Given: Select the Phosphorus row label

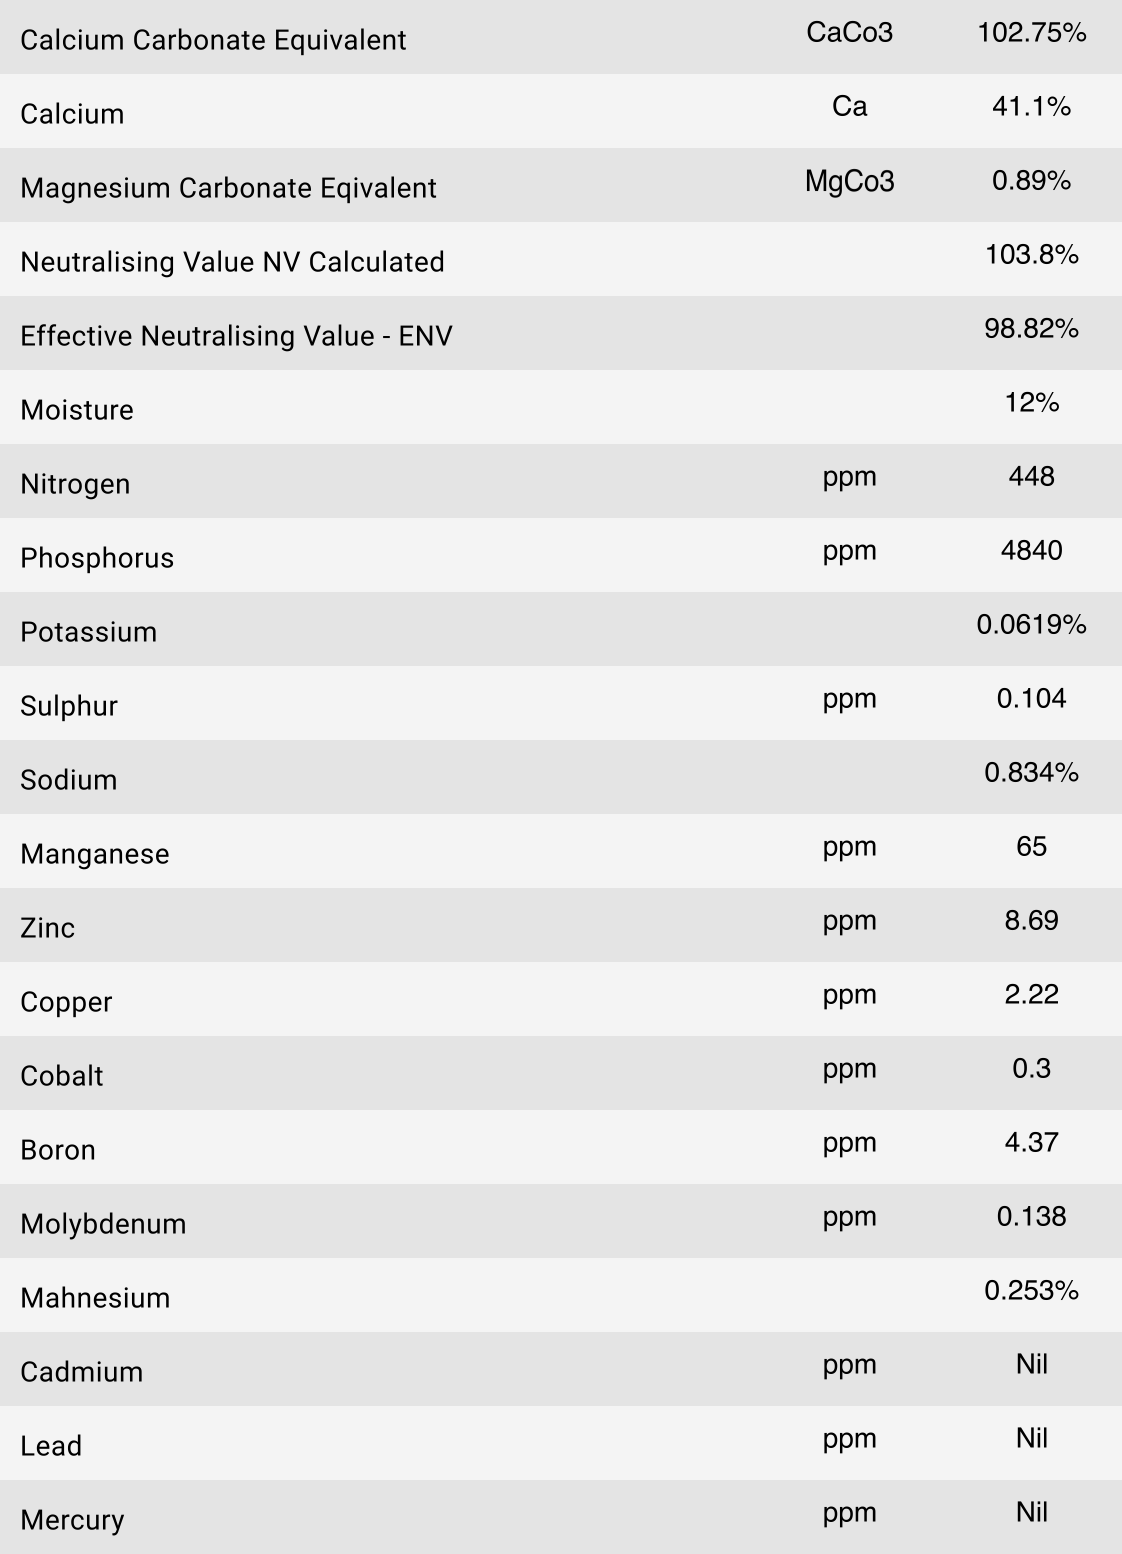Looking at the screenshot, I should click(97, 558).
